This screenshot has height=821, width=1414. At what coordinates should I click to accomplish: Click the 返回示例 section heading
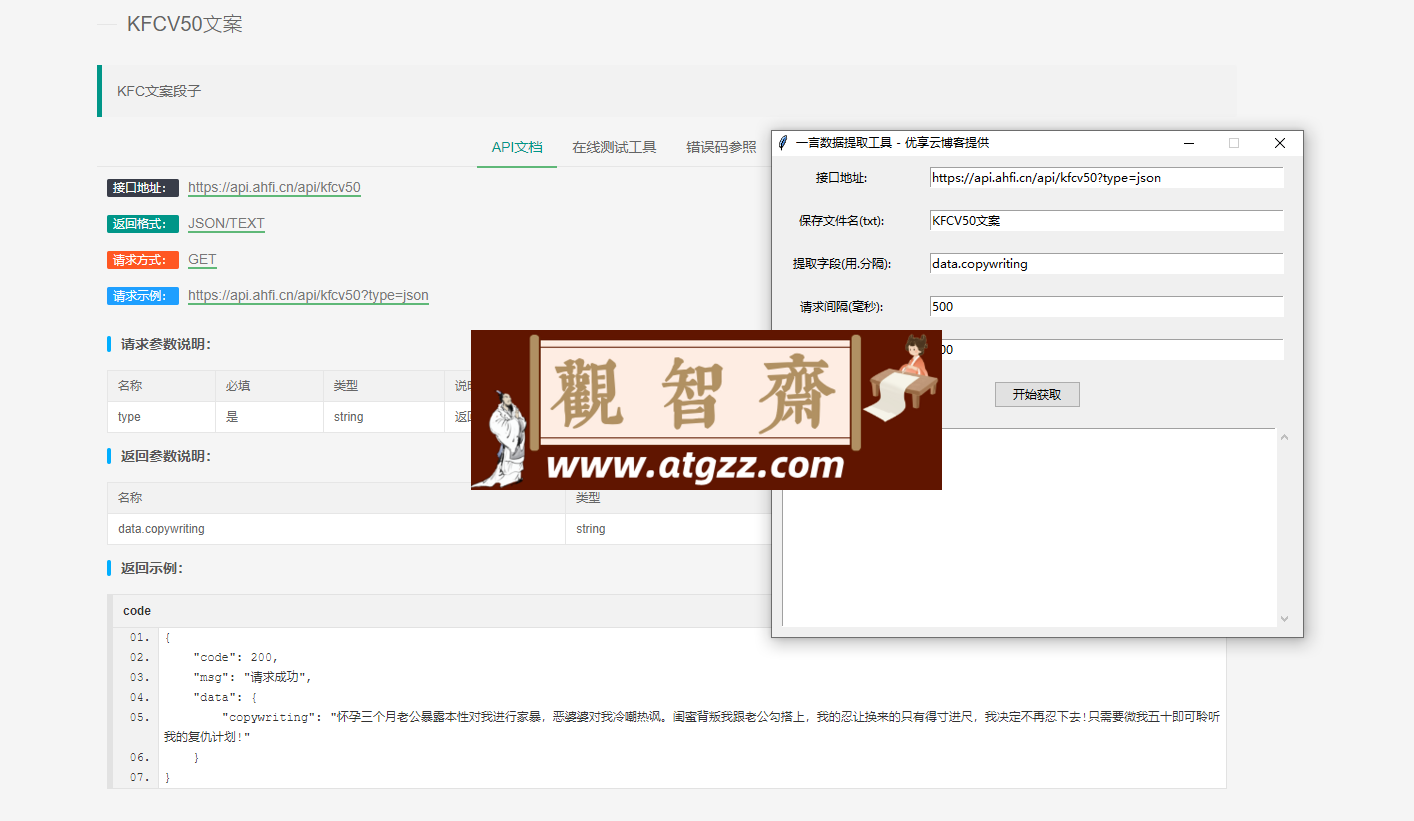click(152, 568)
